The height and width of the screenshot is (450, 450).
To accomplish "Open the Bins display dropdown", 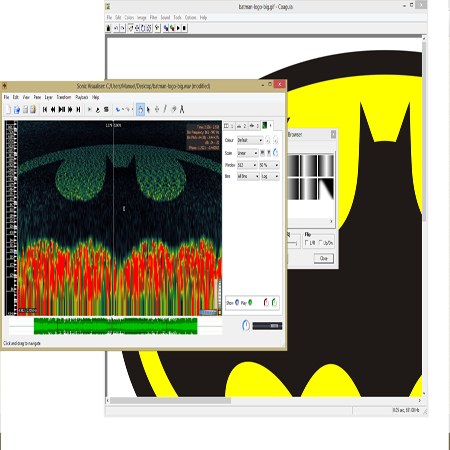I will pos(248,176).
